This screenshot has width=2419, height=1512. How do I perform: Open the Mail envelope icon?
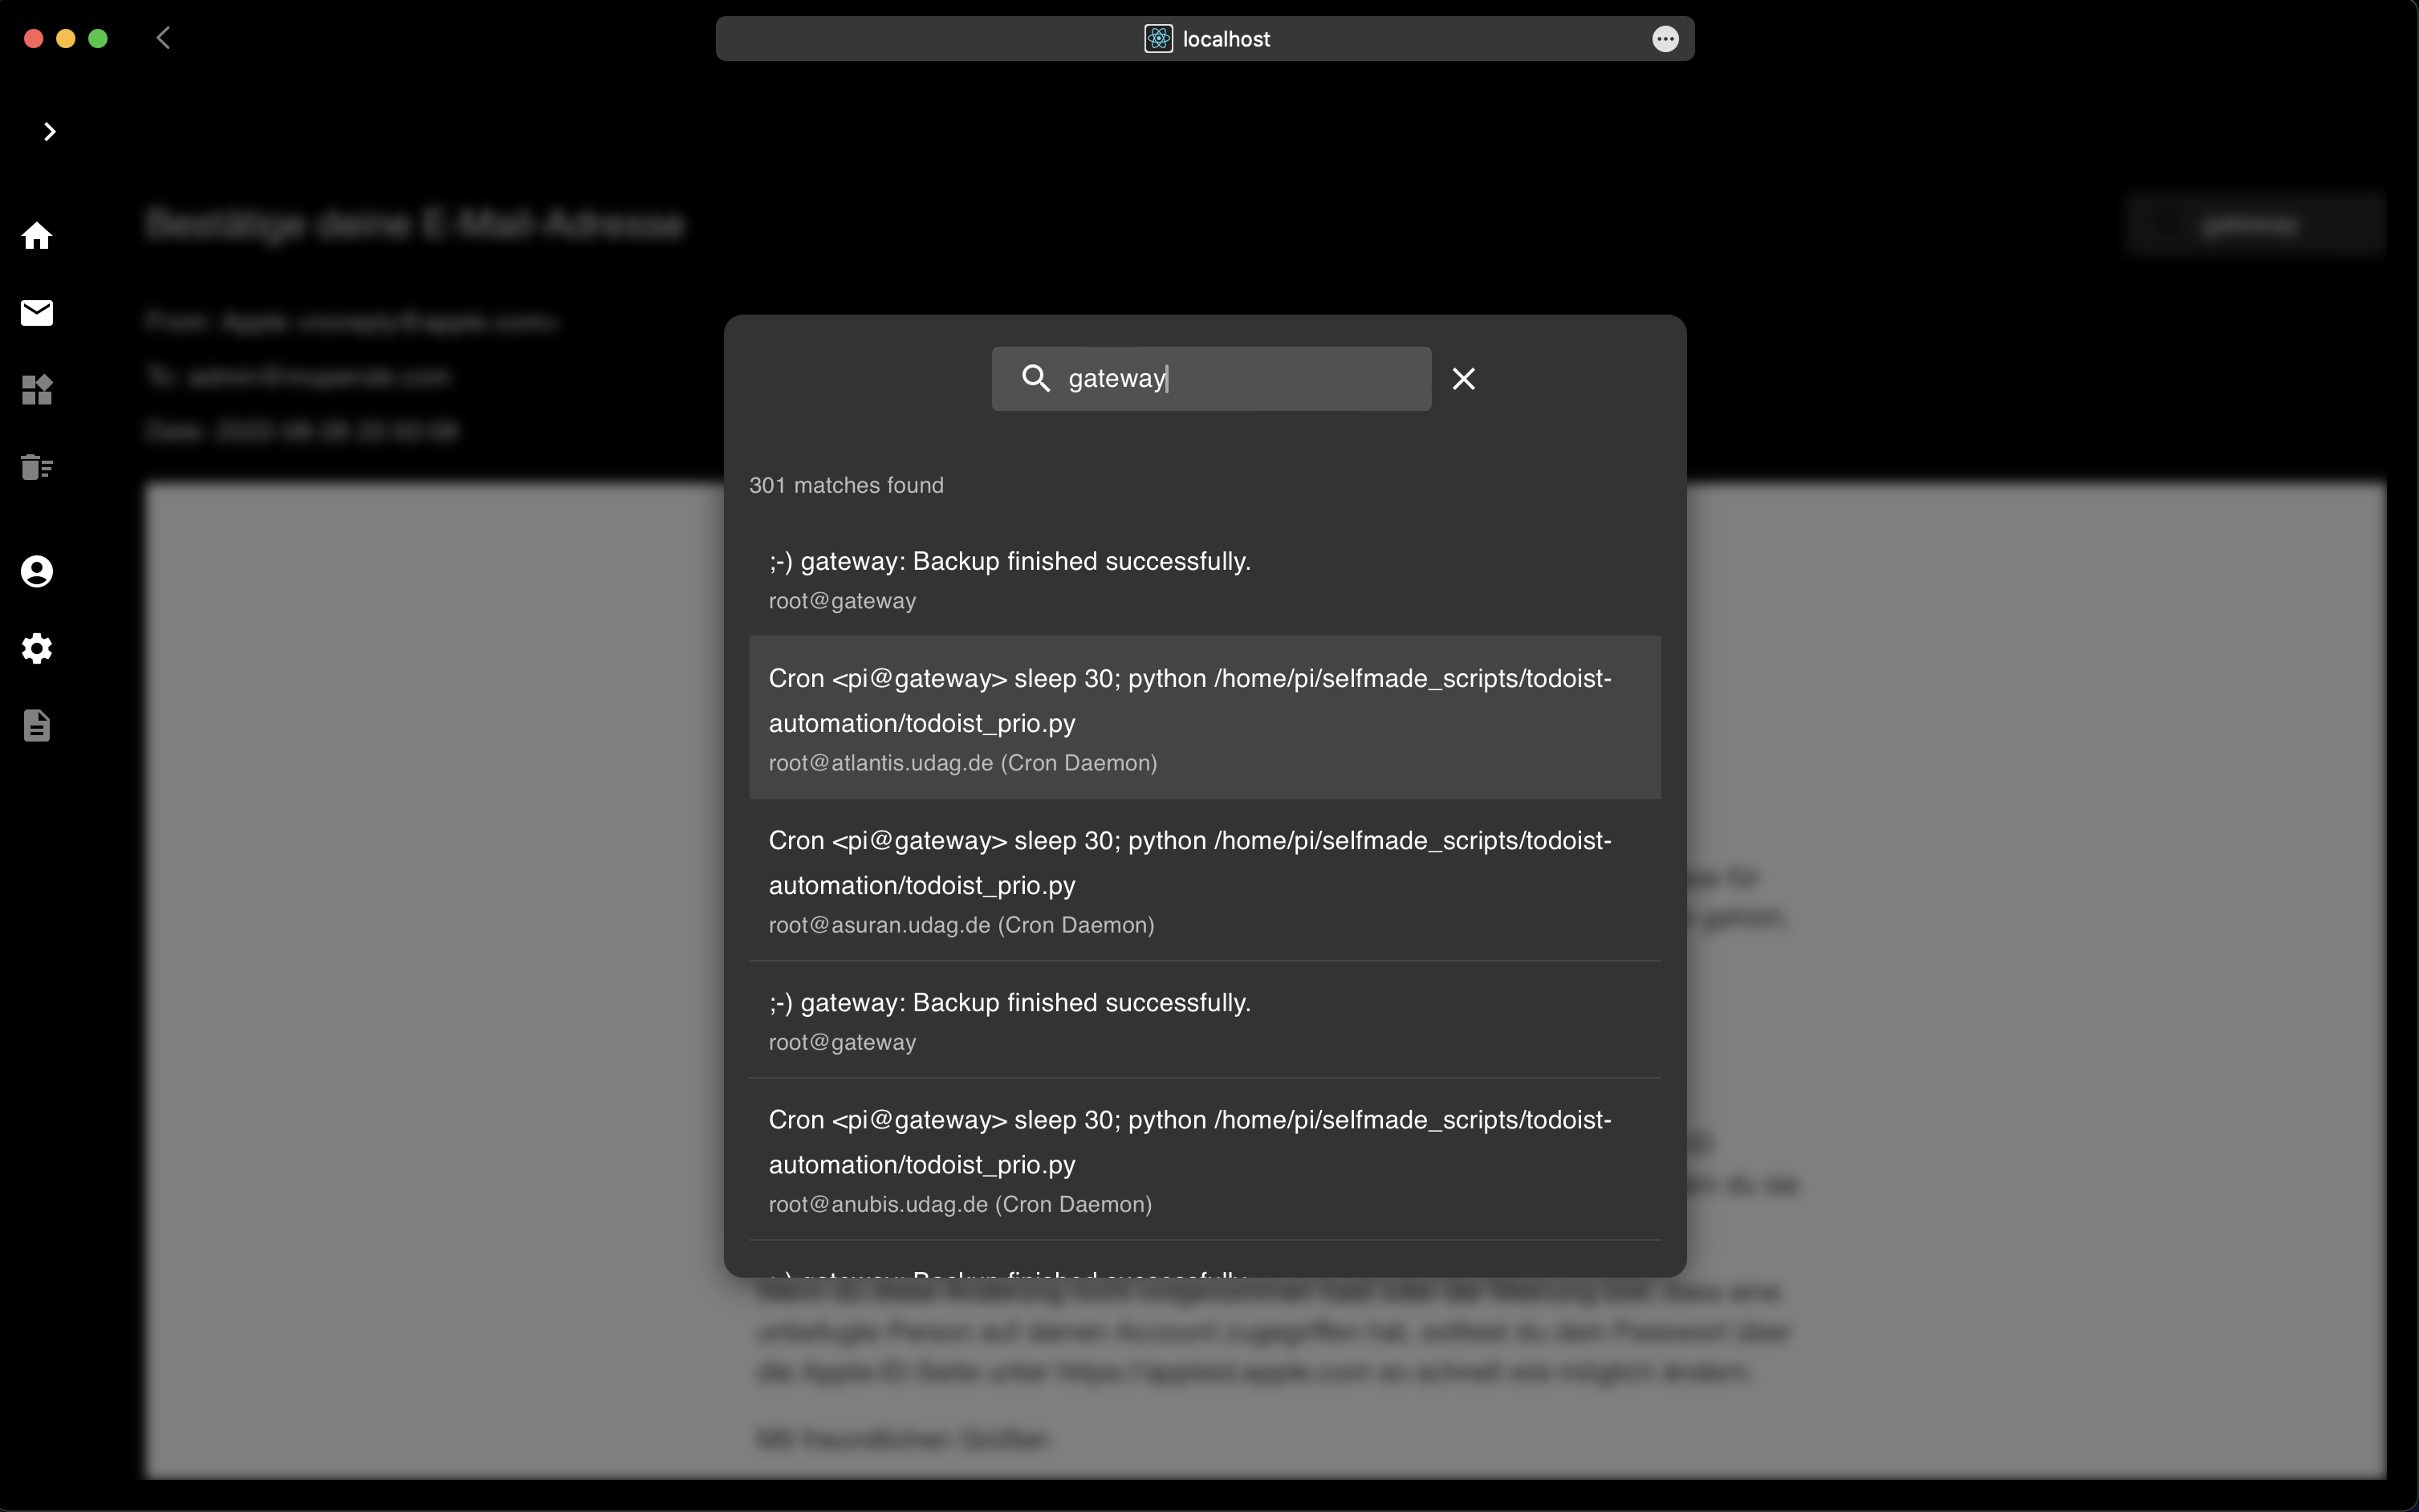tap(37, 313)
